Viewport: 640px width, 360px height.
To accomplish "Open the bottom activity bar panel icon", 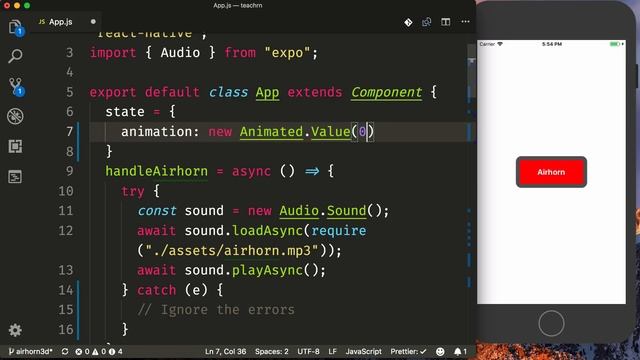I will pyautogui.click(x=15, y=177).
